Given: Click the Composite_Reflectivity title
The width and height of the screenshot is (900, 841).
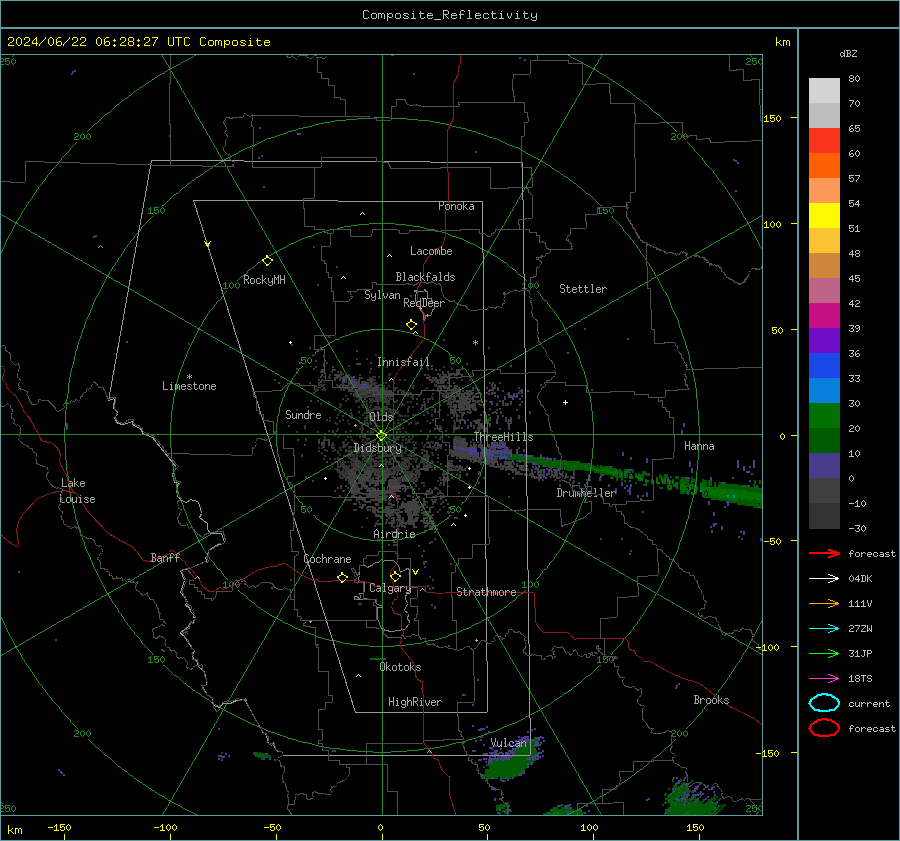Looking at the screenshot, I should click(x=450, y=15).
